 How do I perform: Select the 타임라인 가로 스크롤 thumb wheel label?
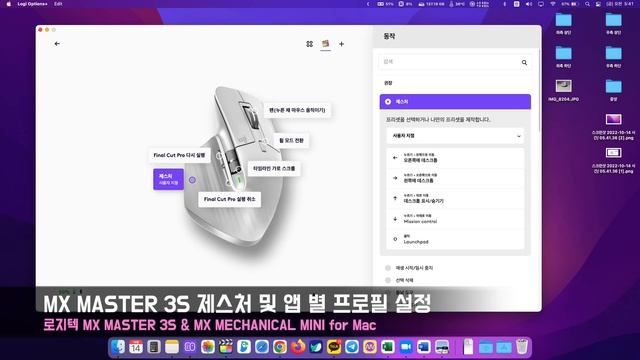[x=274, y=168]
